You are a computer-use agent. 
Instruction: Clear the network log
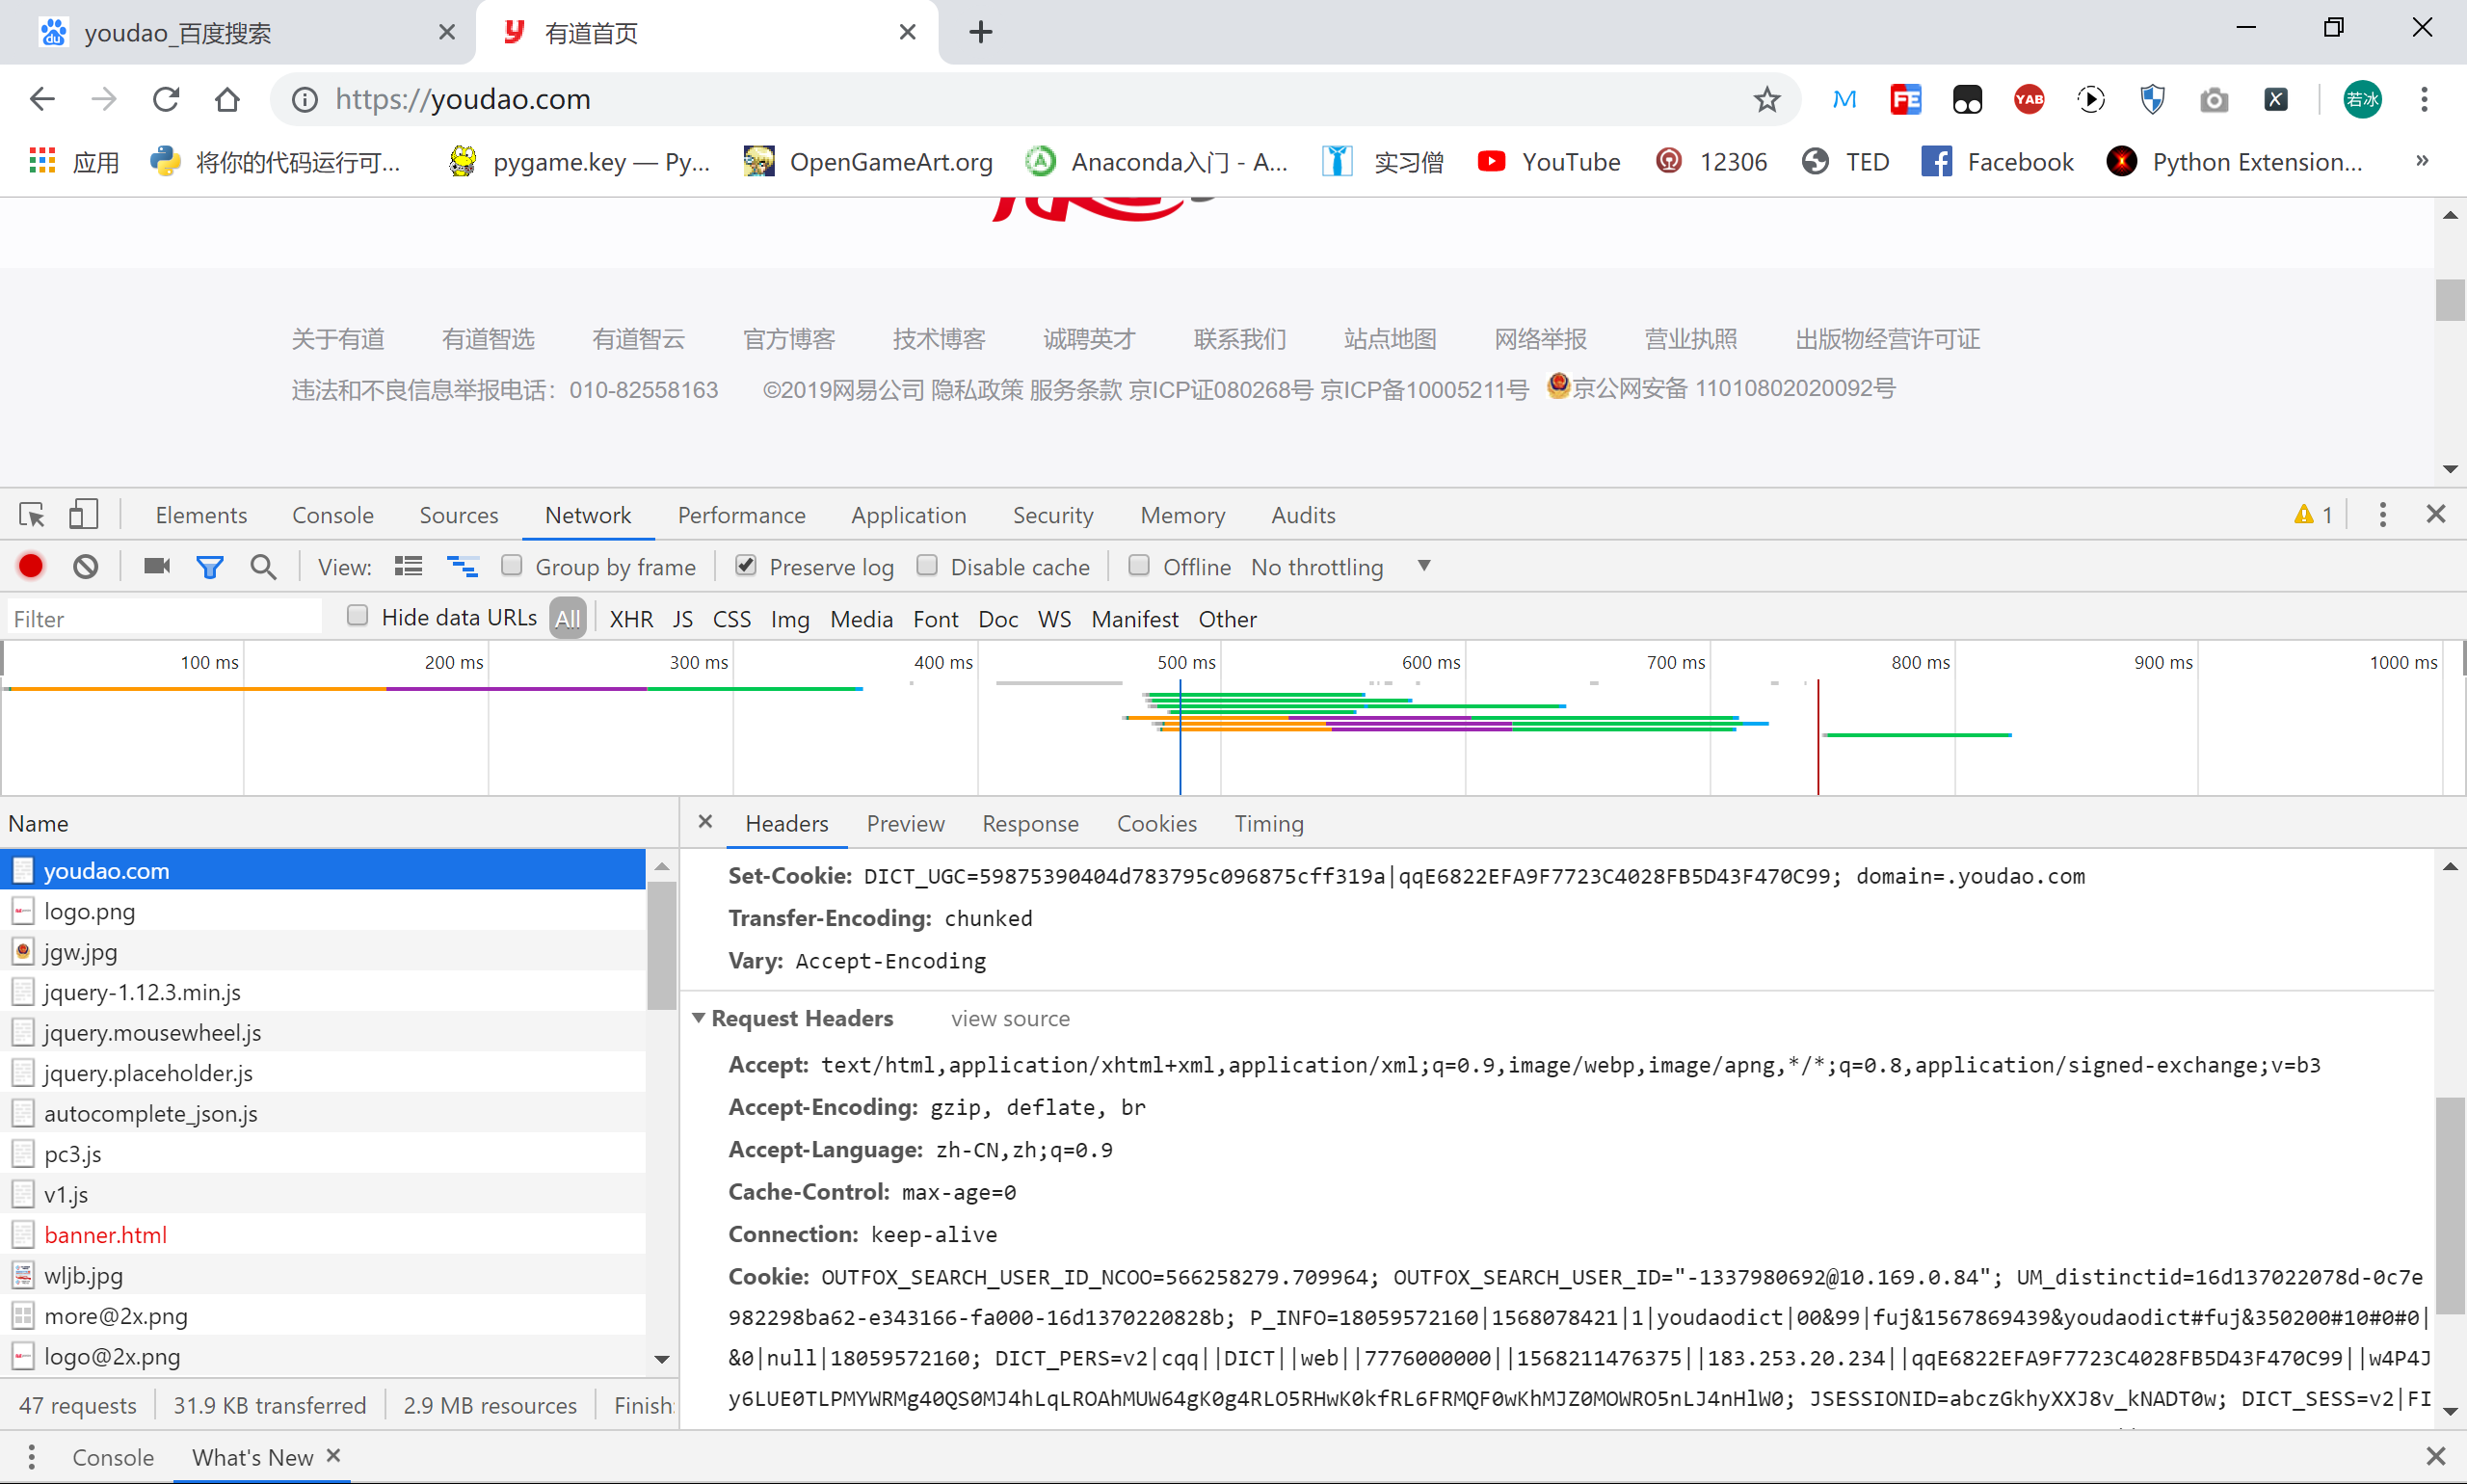click(x=86, y=567)
